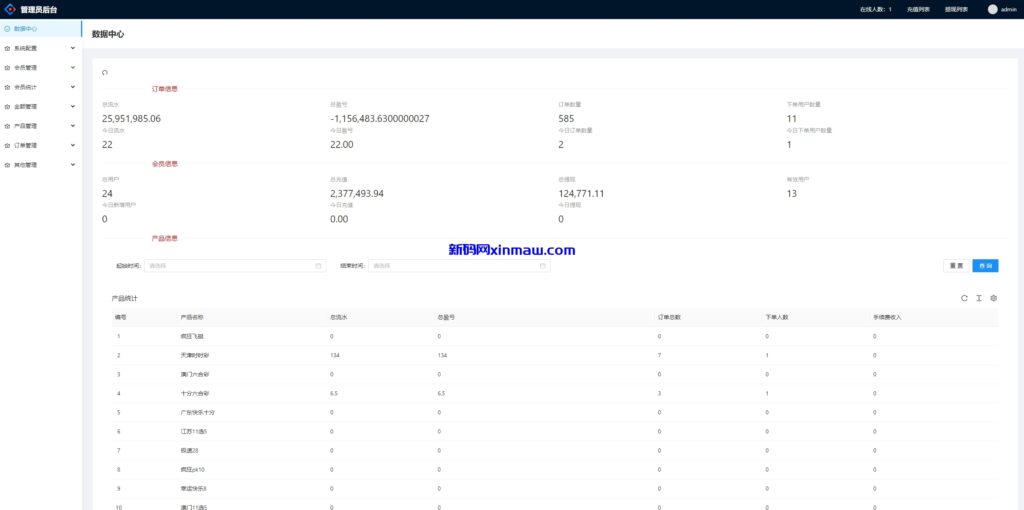
Task: Click the table refresh icon beside 产品统计
Action: (964, 298)
